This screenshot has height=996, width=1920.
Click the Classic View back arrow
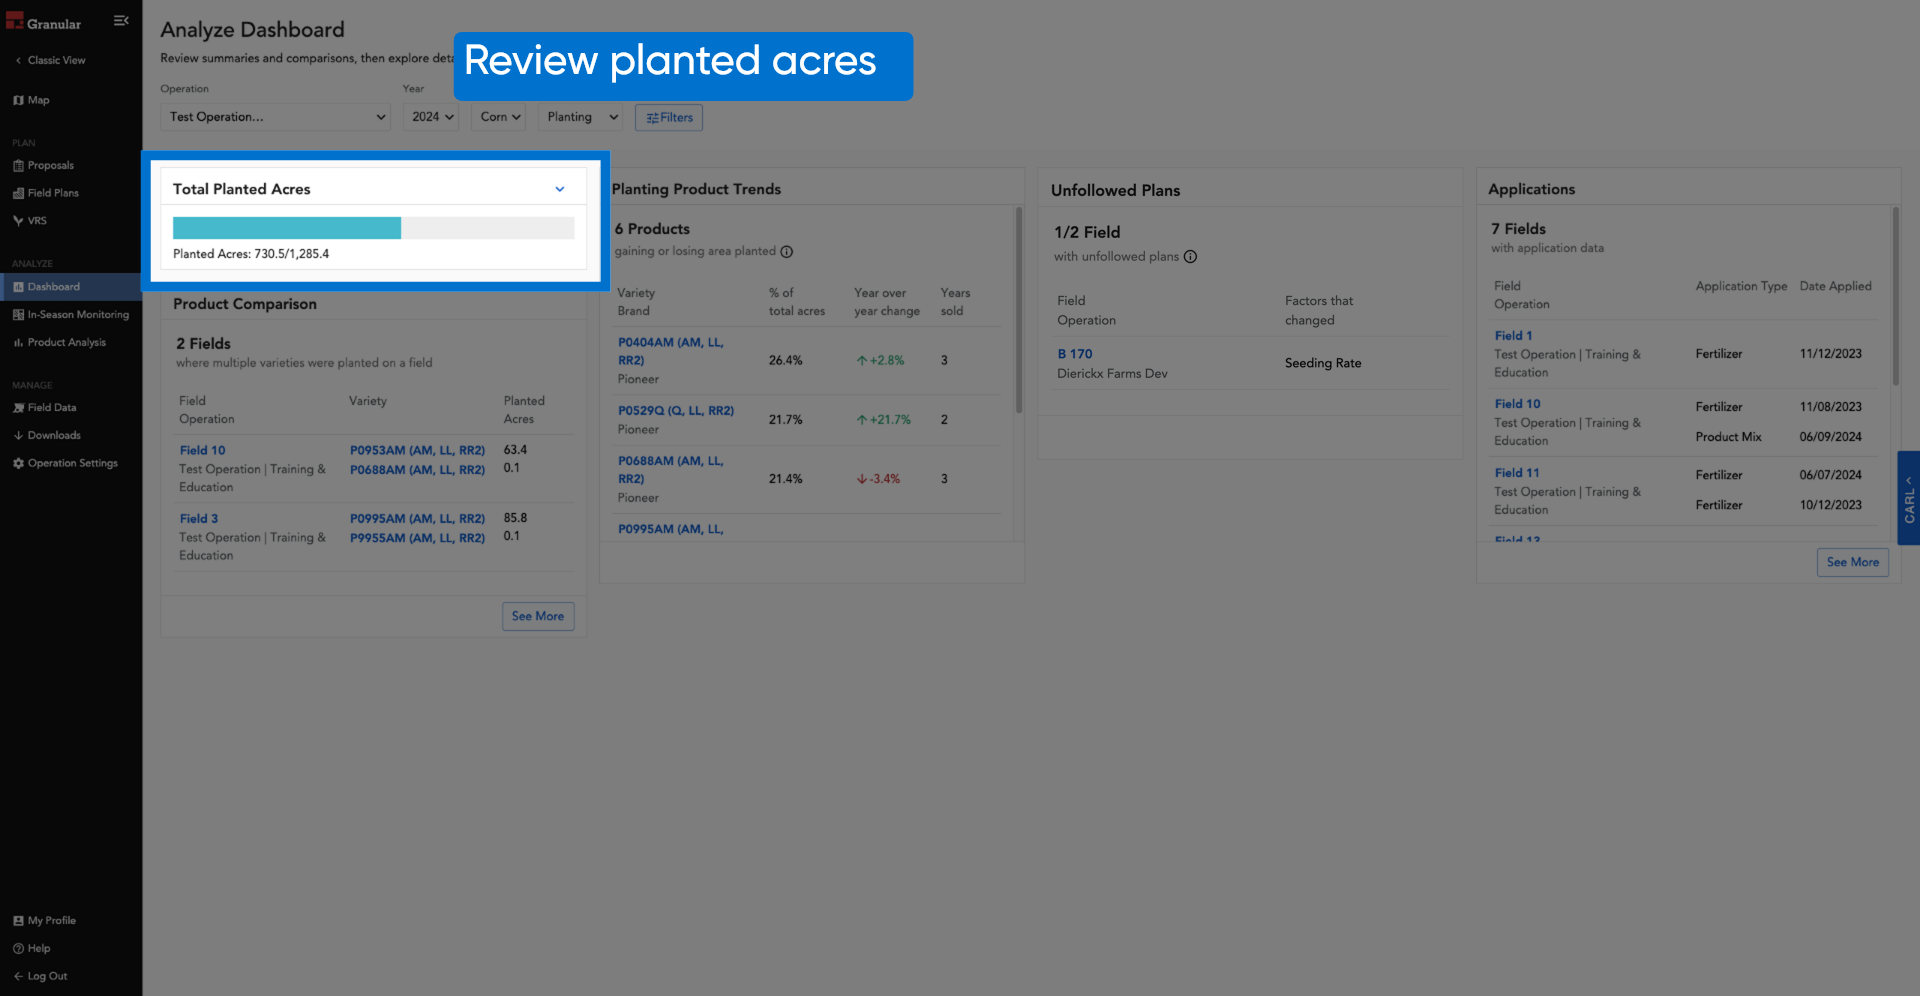[18, 61]
